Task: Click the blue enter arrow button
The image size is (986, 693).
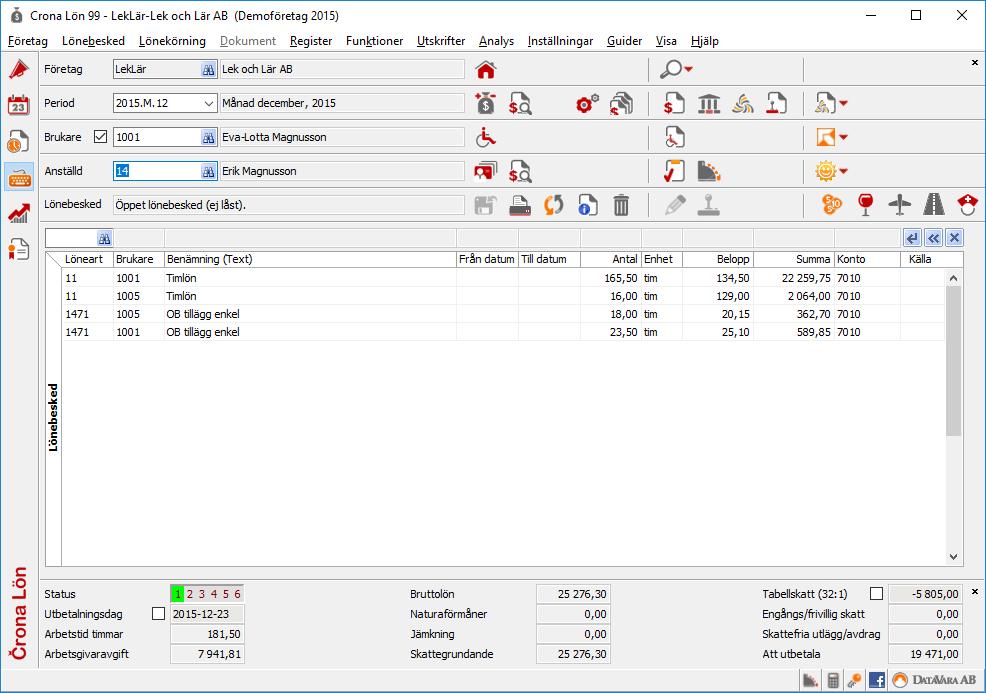Action: point(912,238)
